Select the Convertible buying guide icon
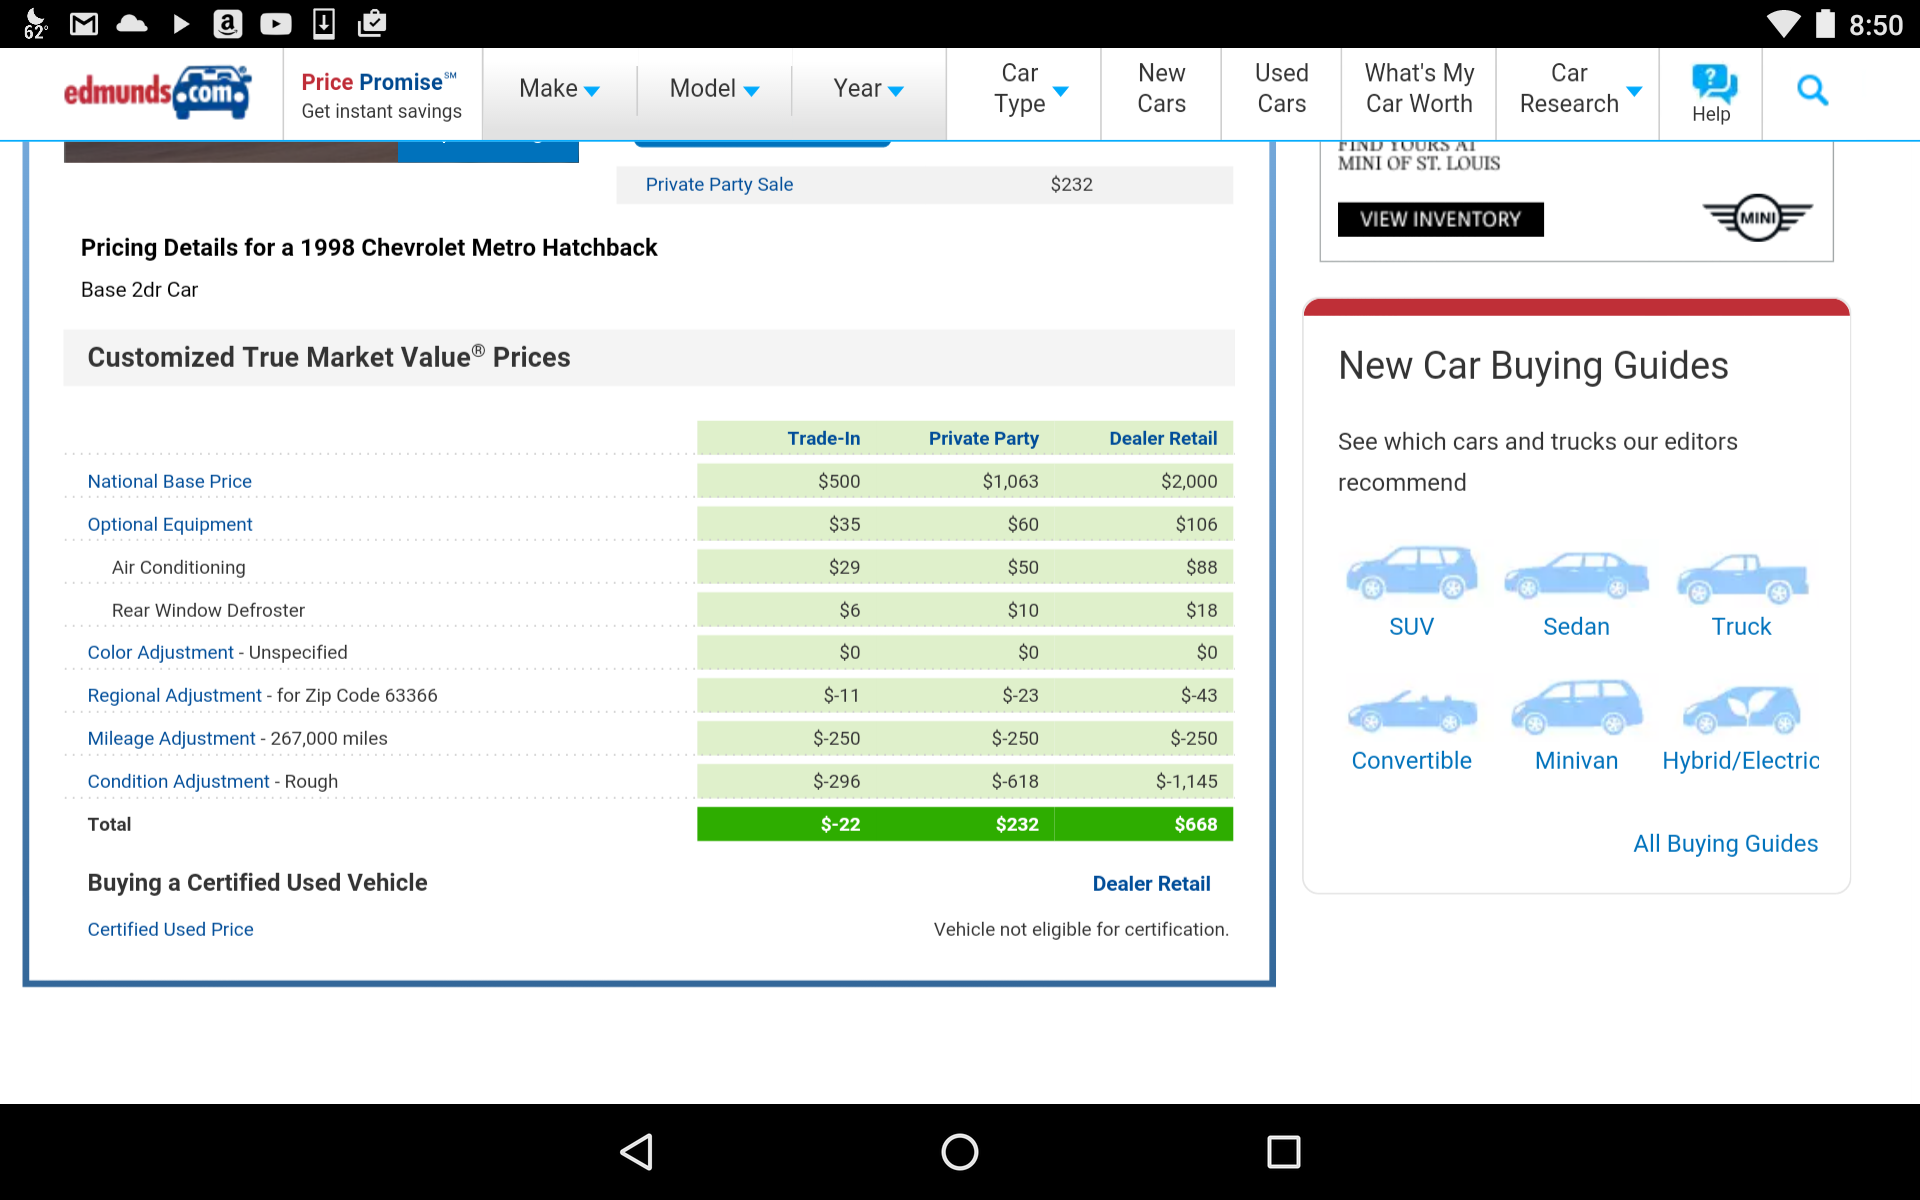This screenshot has width=1920, height=1200. click(1411, 711)
